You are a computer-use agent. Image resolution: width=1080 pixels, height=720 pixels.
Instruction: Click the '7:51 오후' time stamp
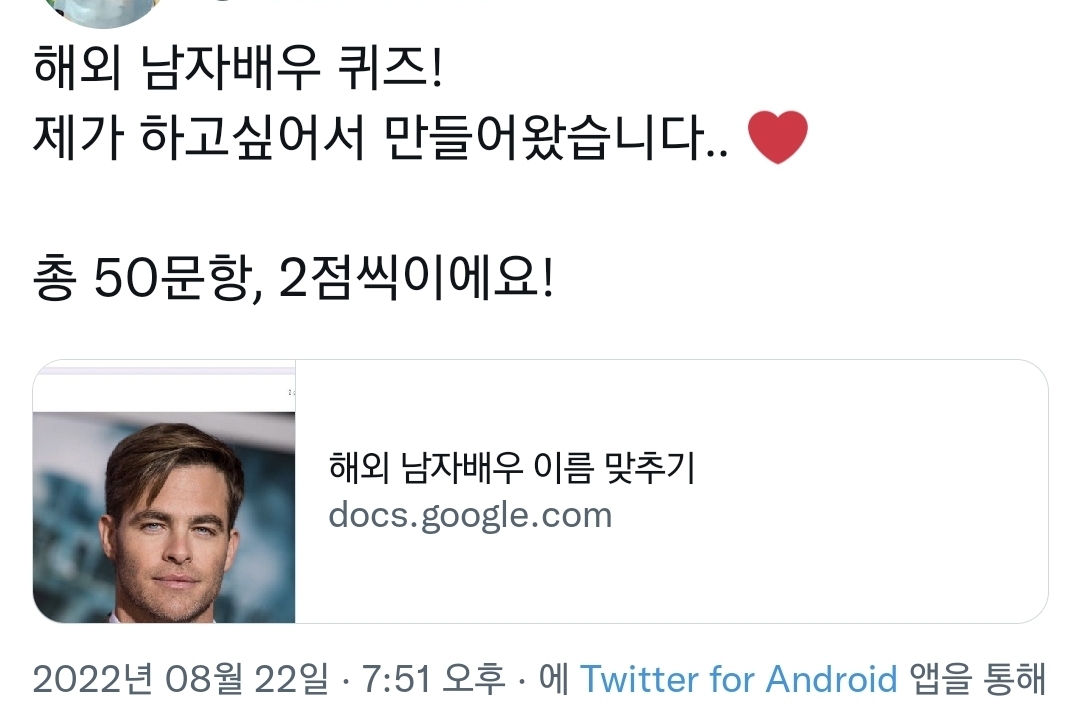432,680
